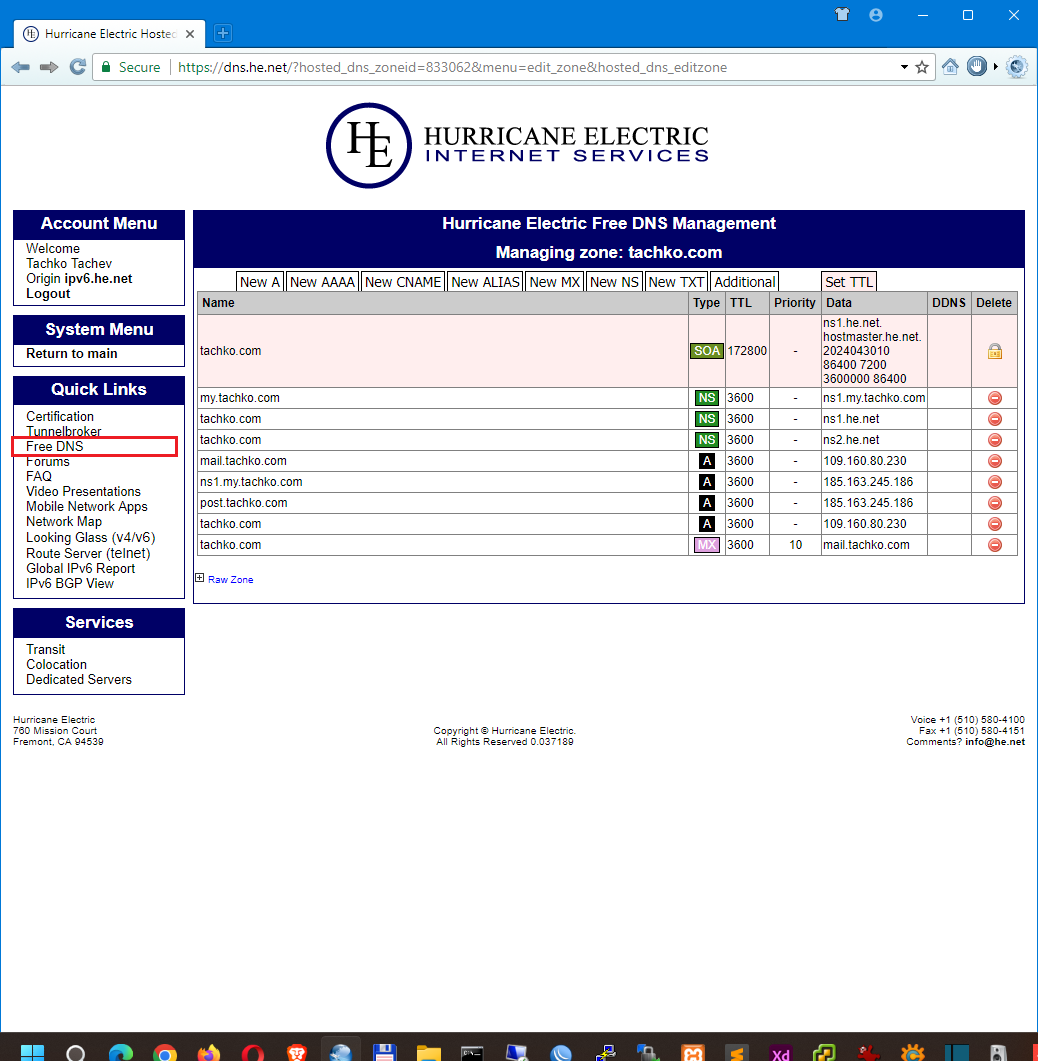This screenshot has width=1038, height=1061.
Task: Open the Video Presentations link
Action: (83, 491)
